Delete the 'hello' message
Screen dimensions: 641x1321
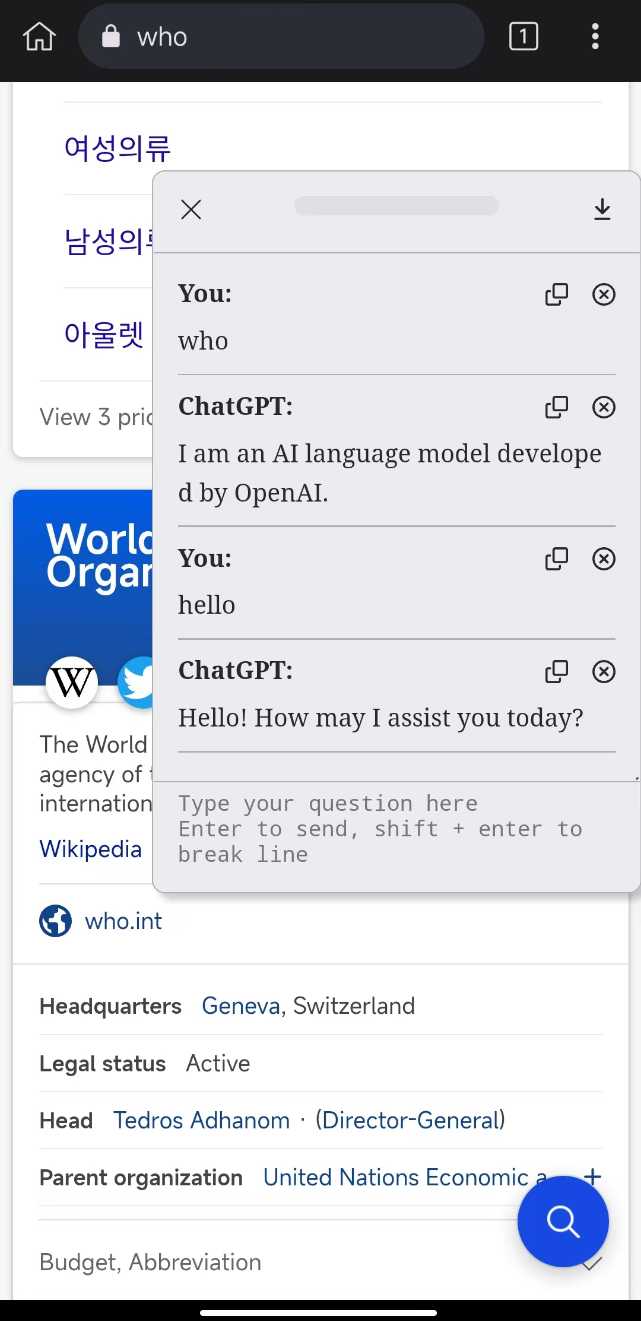click(x=604, y=559)
